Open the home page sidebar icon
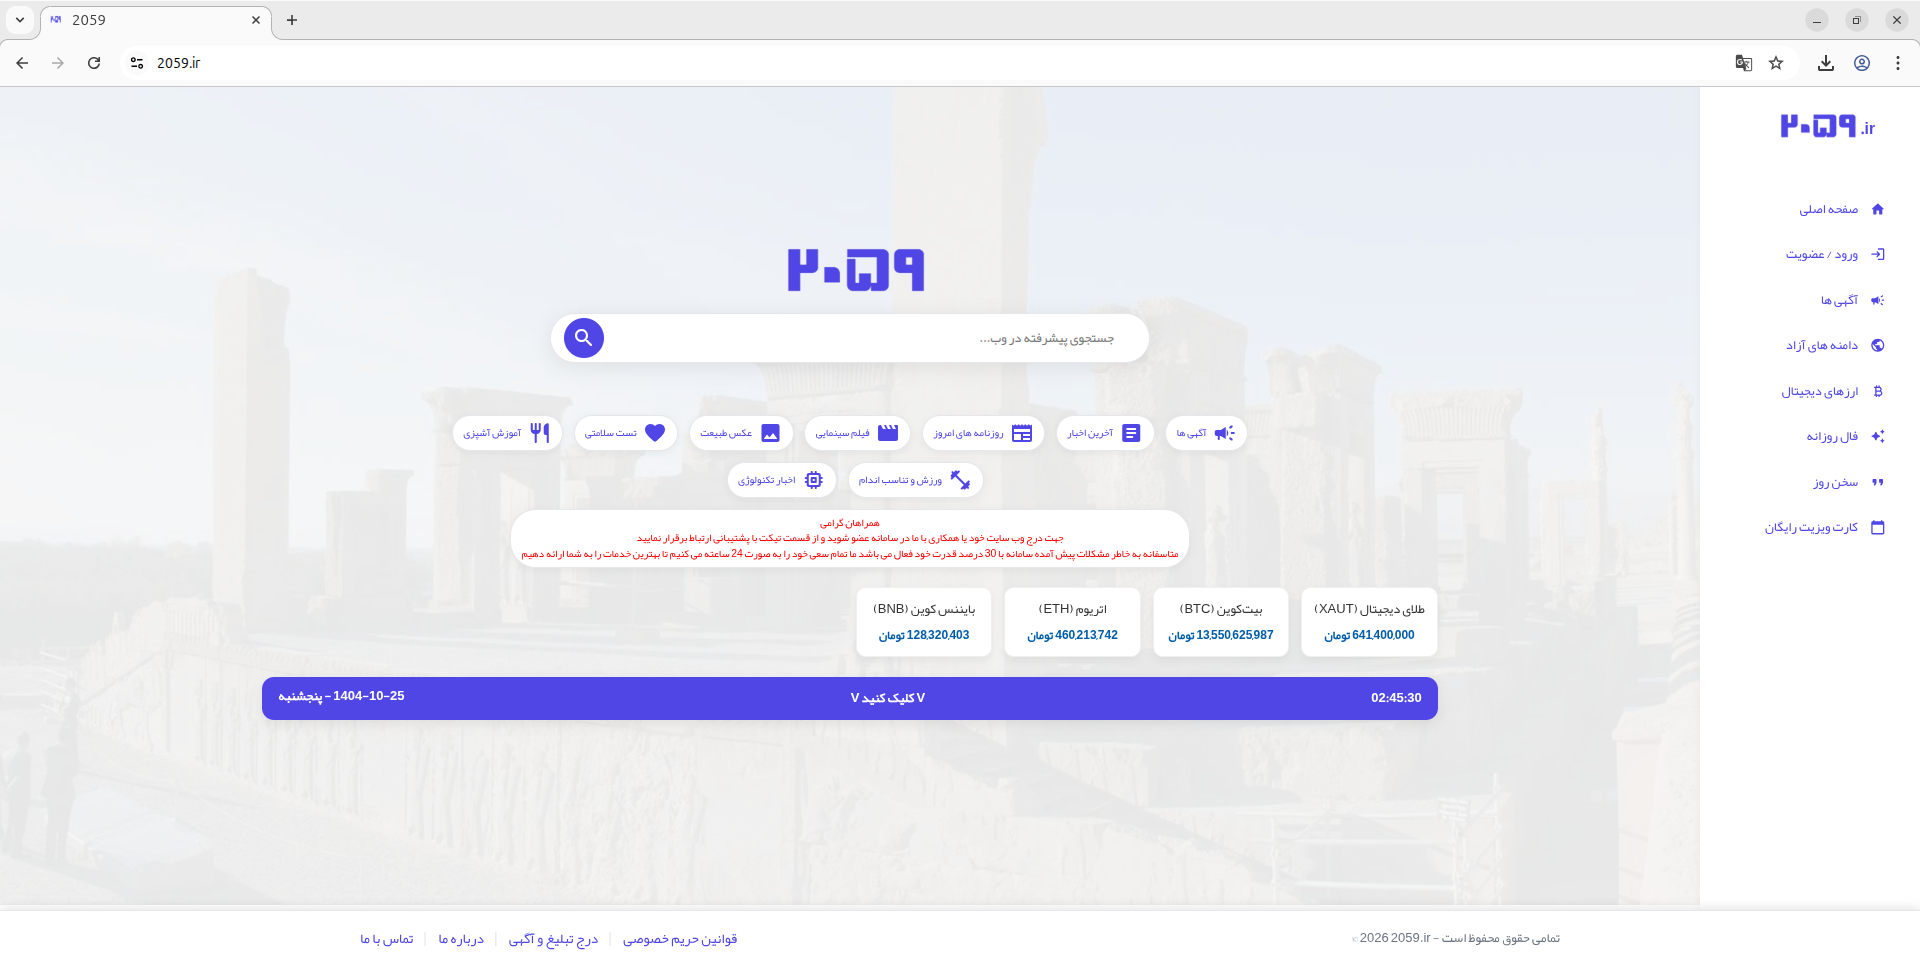This screenshot has height=966, width=1920. click(x=1877, y=209)
